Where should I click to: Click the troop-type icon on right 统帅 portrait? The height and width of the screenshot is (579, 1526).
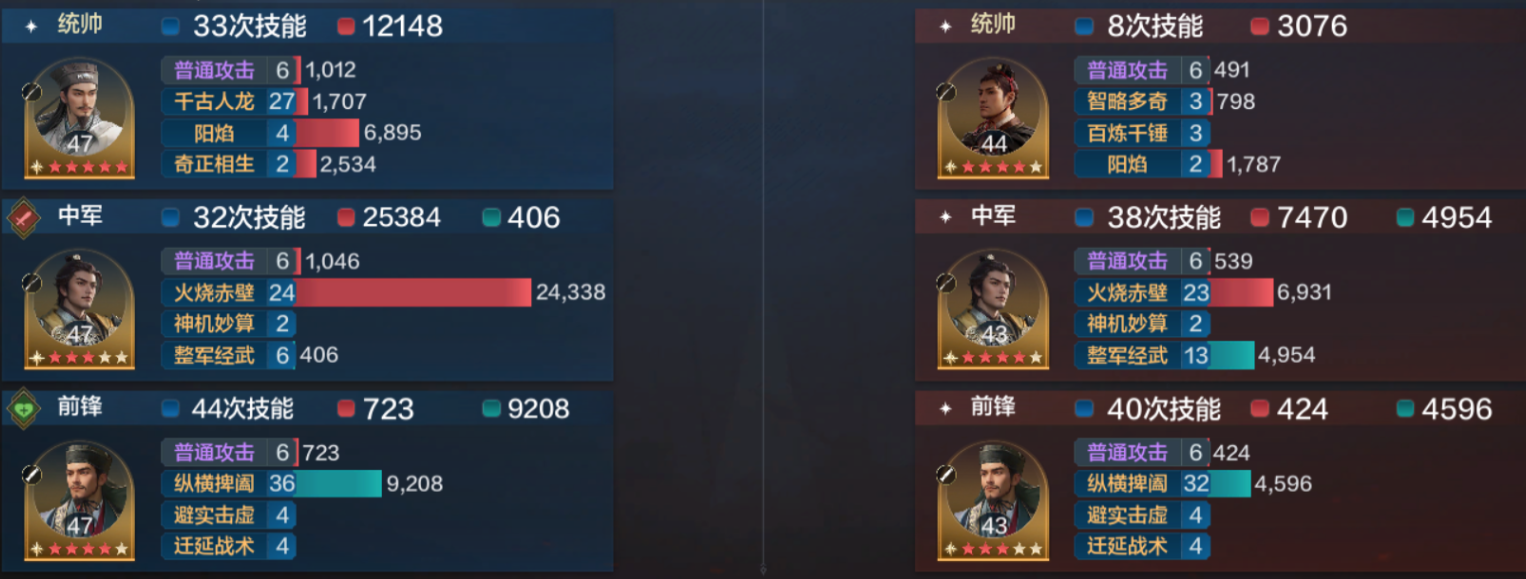(945, 92)
